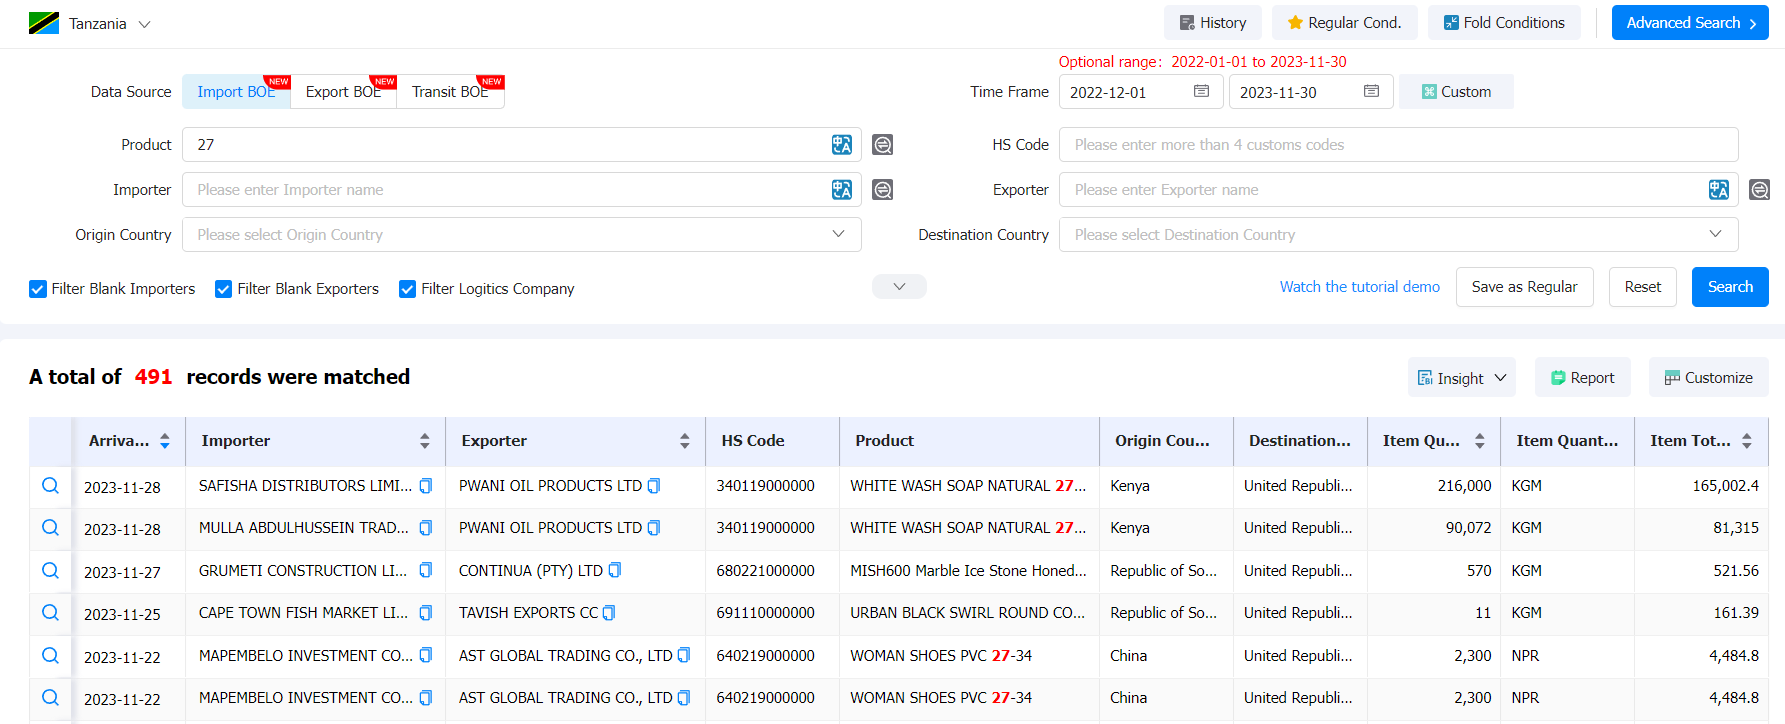Open Watch the tutorial demo link

(1359, 287)
